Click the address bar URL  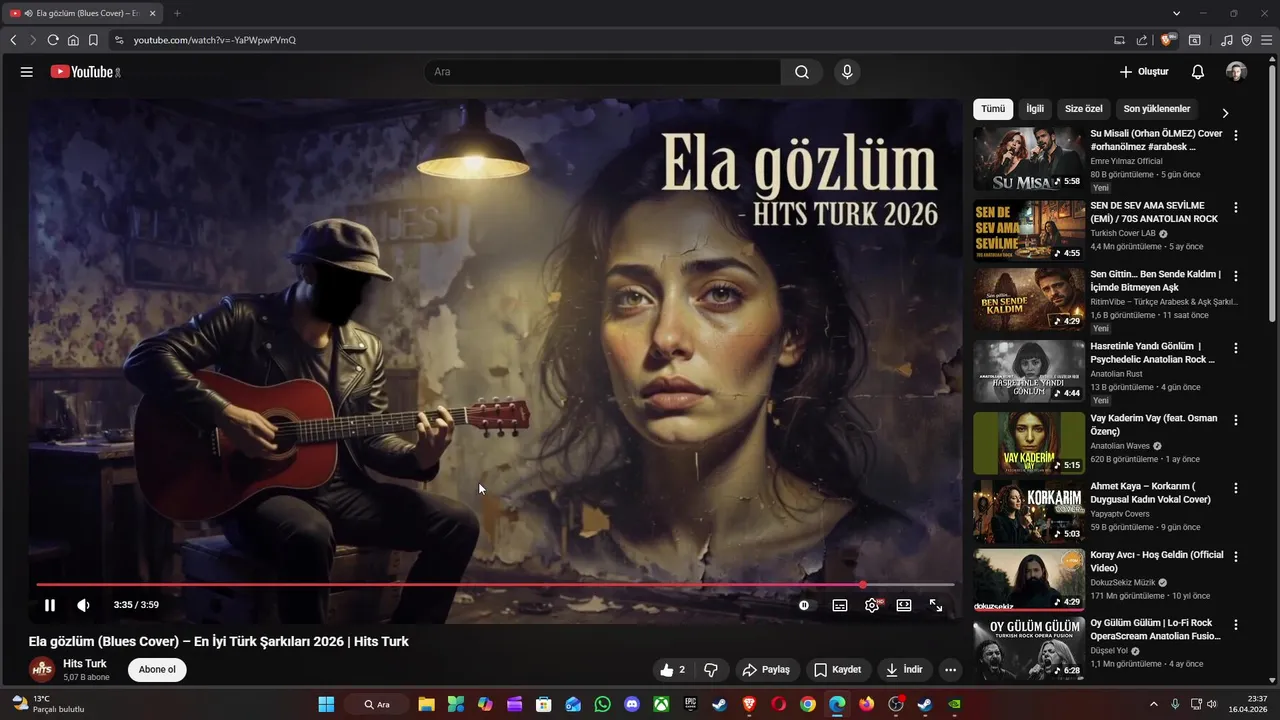(x=214, y=40)
